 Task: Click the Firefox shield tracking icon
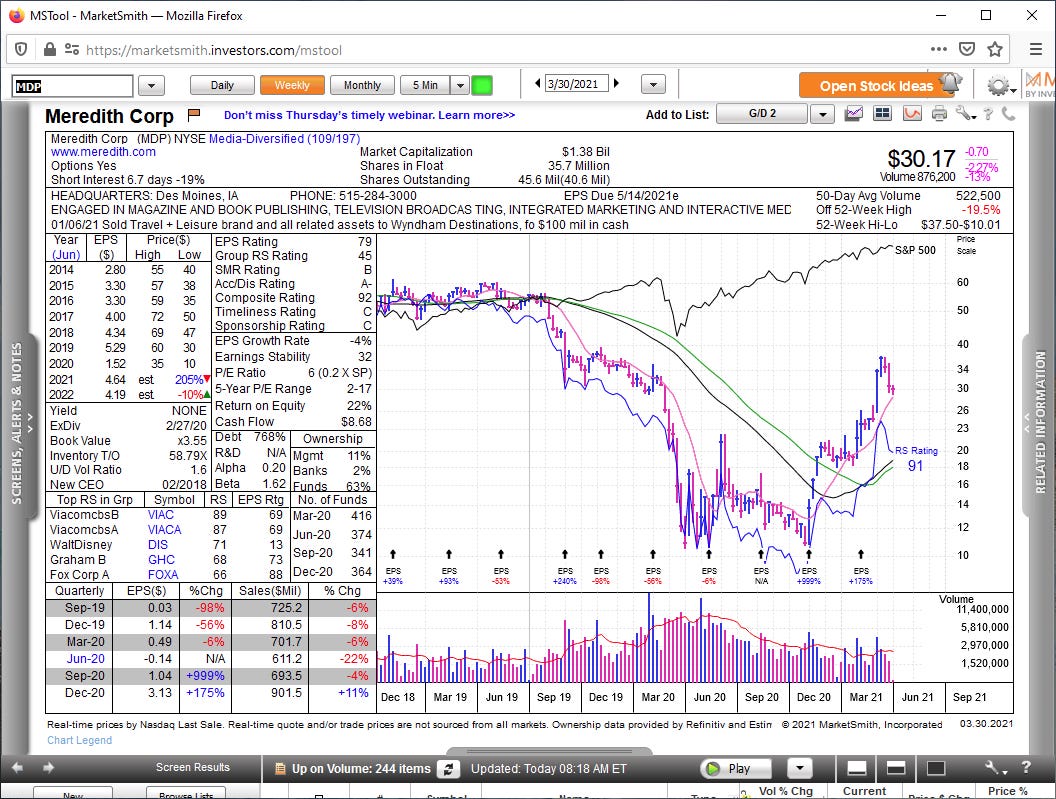coord(21,49)
